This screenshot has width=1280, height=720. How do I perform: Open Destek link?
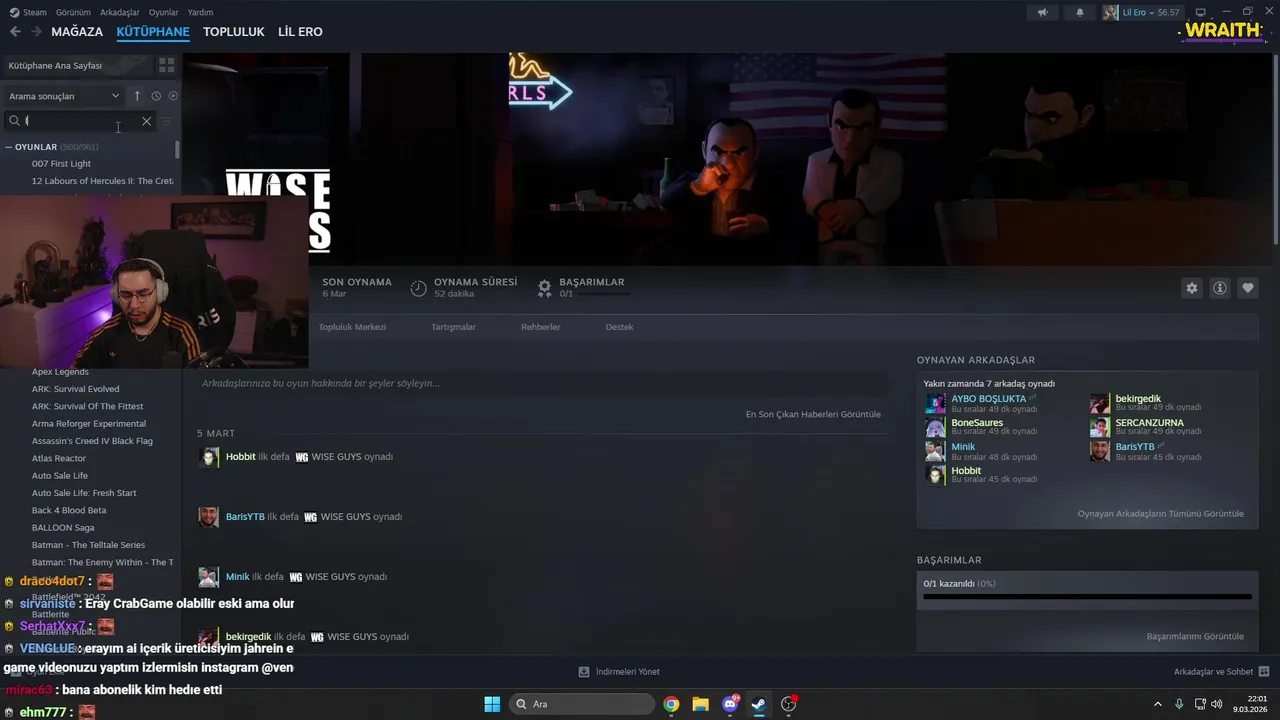pyautogui.click(x=620, y=327)
